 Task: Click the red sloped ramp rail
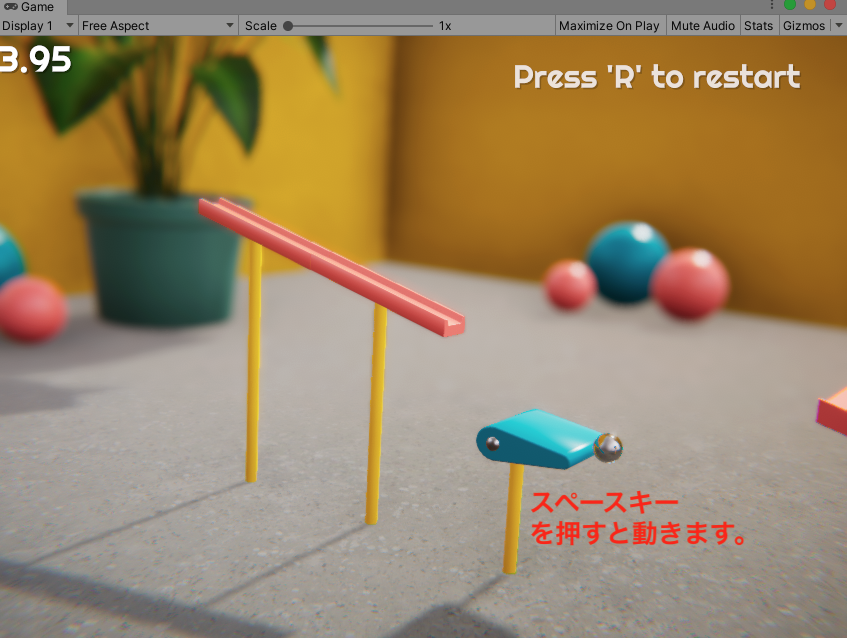330,265
